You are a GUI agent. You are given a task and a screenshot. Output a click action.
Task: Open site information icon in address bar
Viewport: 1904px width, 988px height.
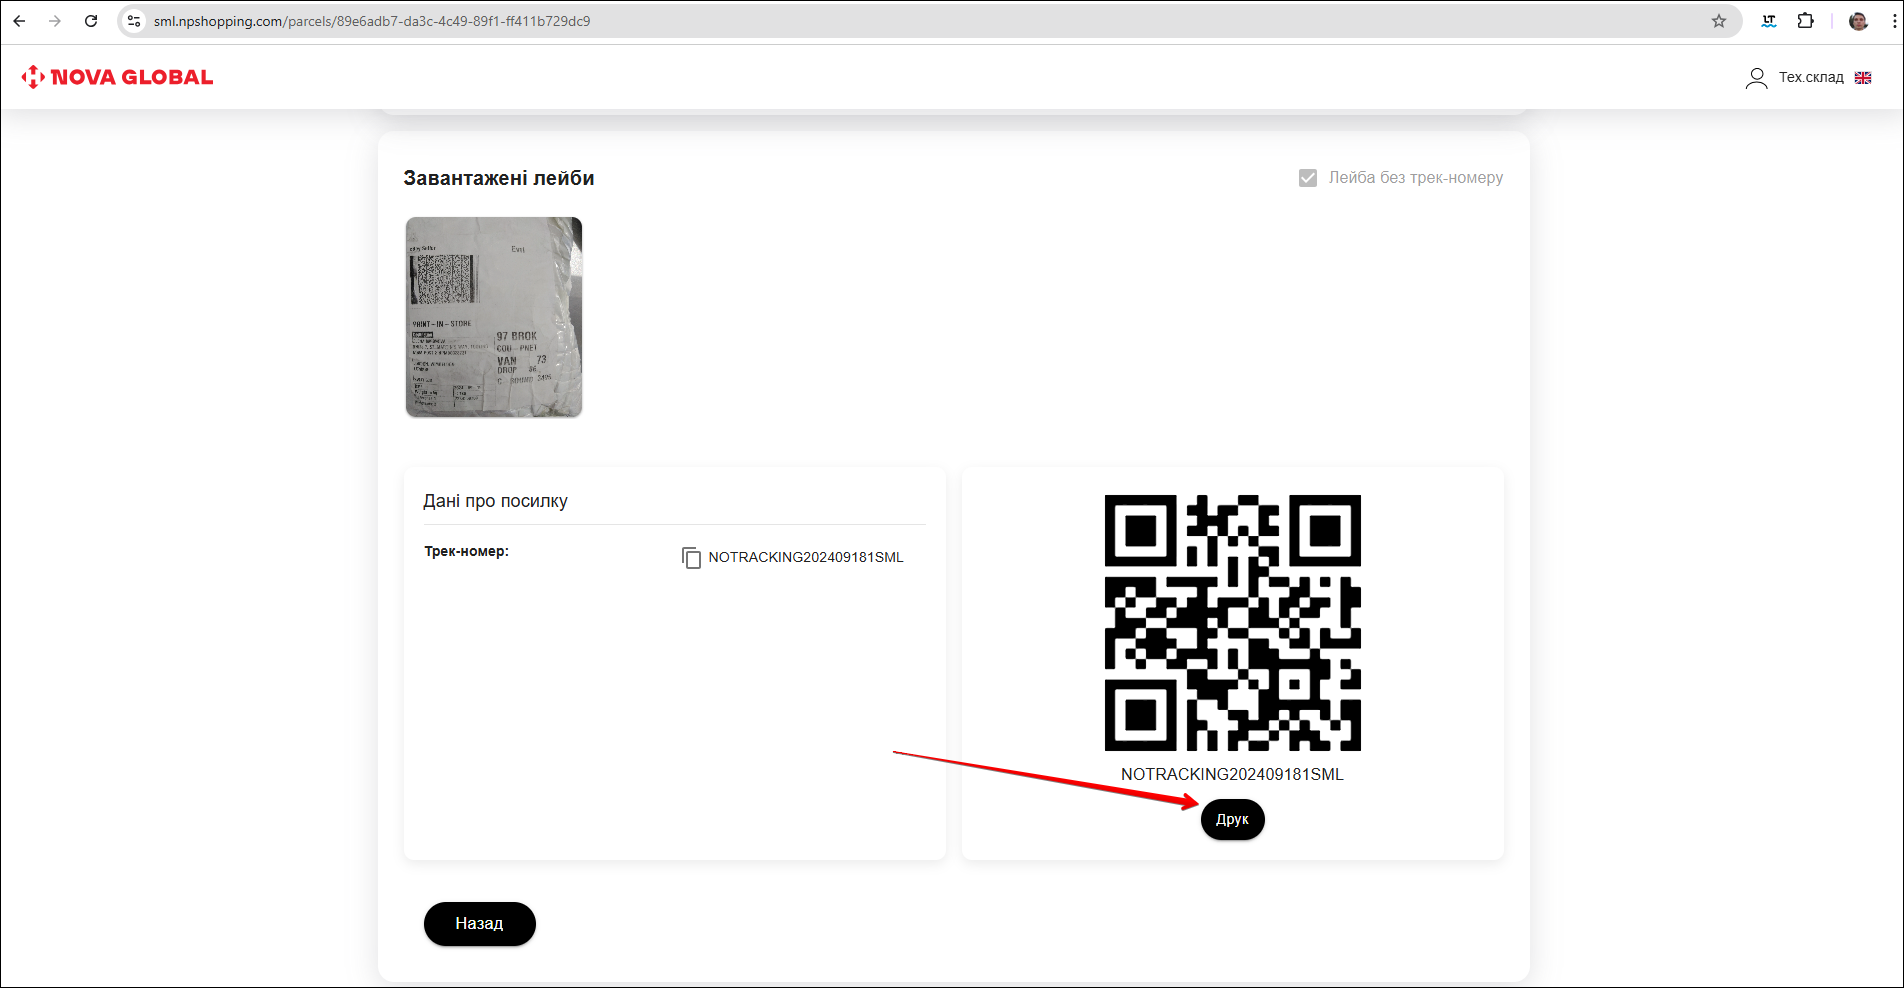134,21
